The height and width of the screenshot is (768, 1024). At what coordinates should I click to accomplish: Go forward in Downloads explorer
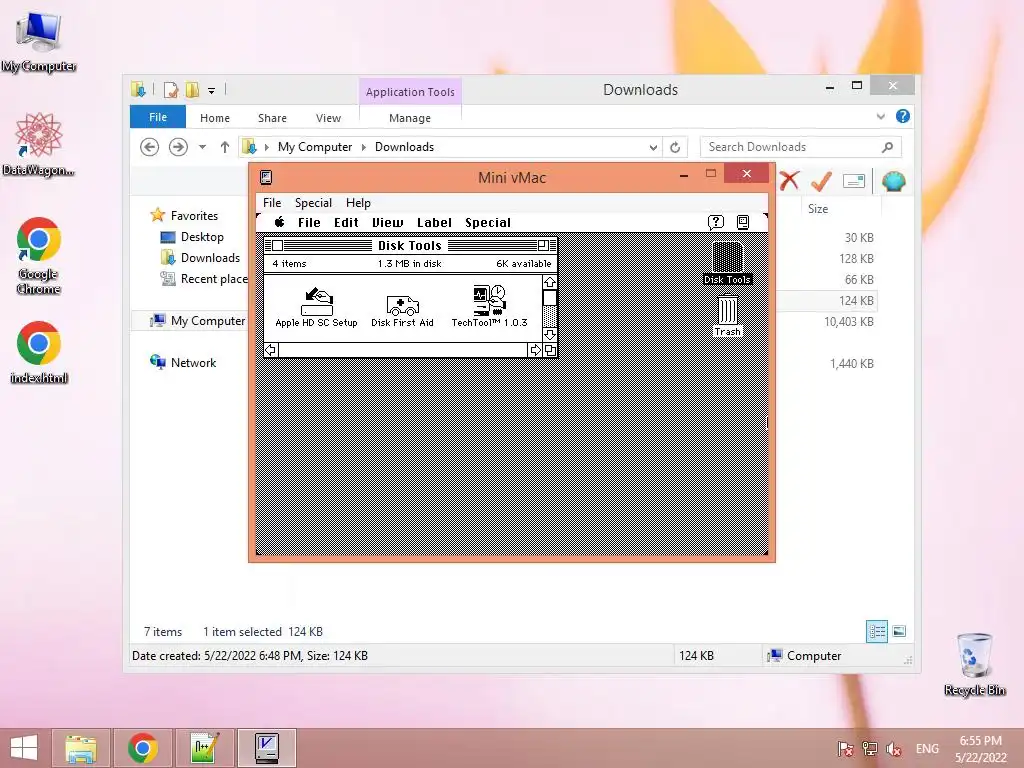[x=178, y=147]
